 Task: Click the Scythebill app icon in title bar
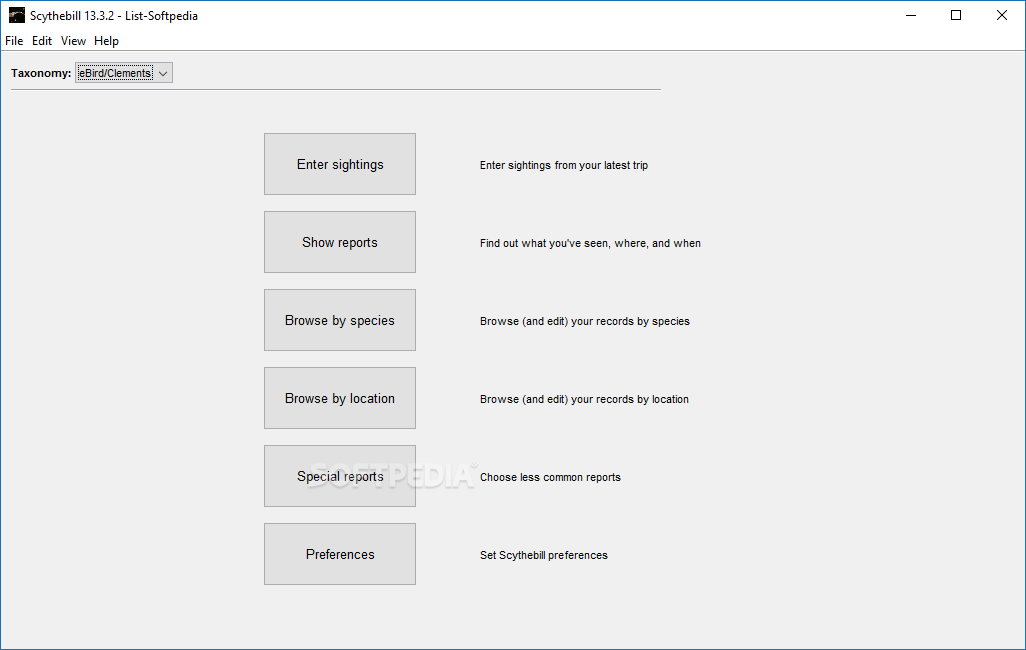click(x=16, y=15)
